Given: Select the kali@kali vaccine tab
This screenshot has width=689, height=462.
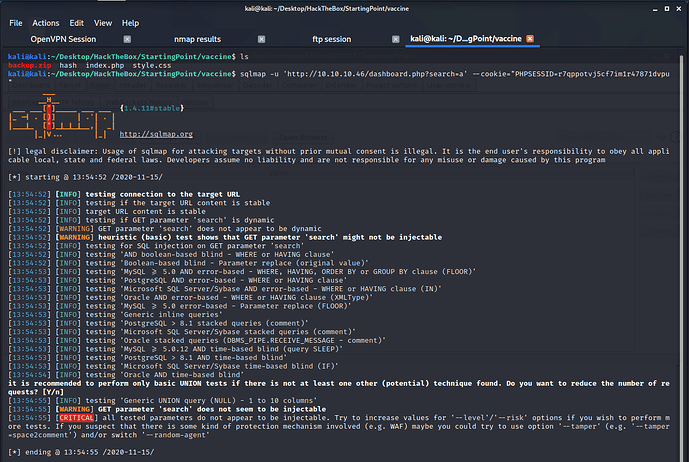Looking at the screenshot, I should [x=466, y=39].
